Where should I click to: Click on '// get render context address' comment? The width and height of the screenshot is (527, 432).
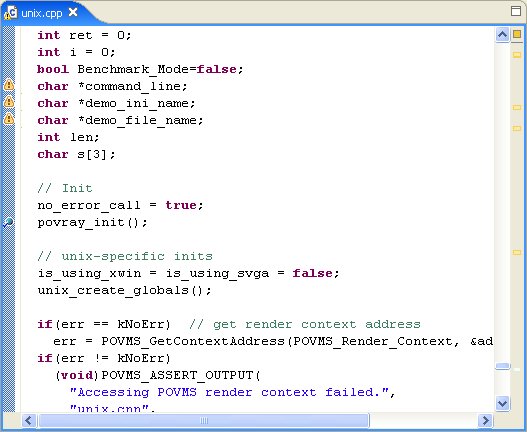coord(305,324)
